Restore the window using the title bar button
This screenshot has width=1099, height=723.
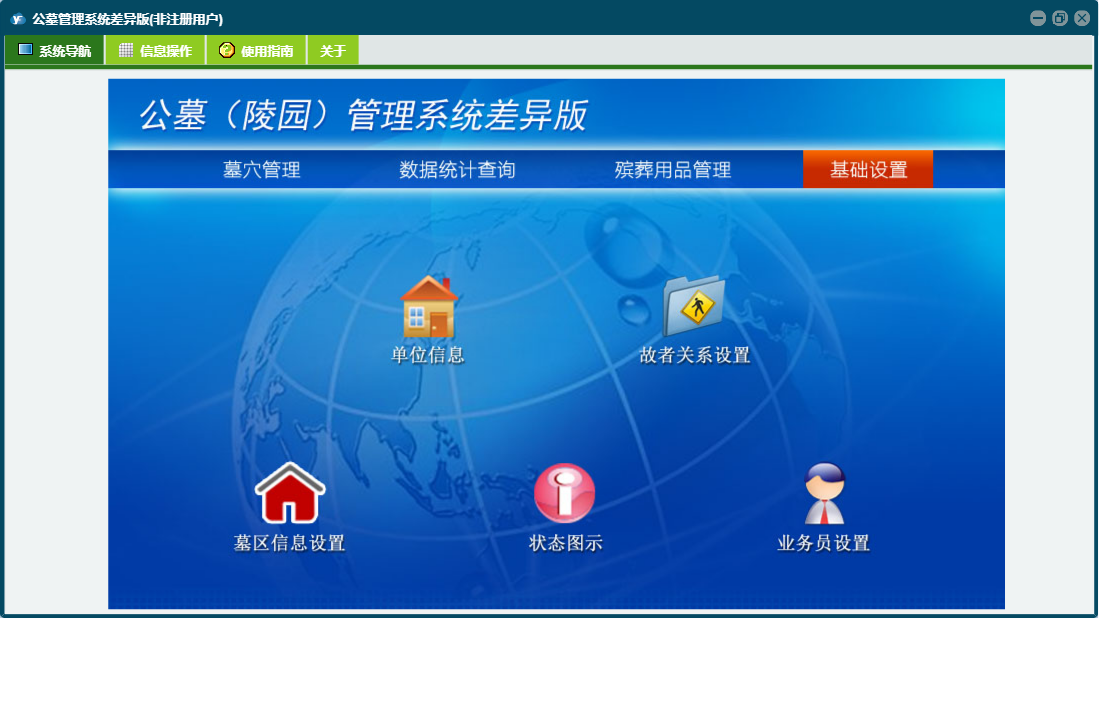[1060, 18]
